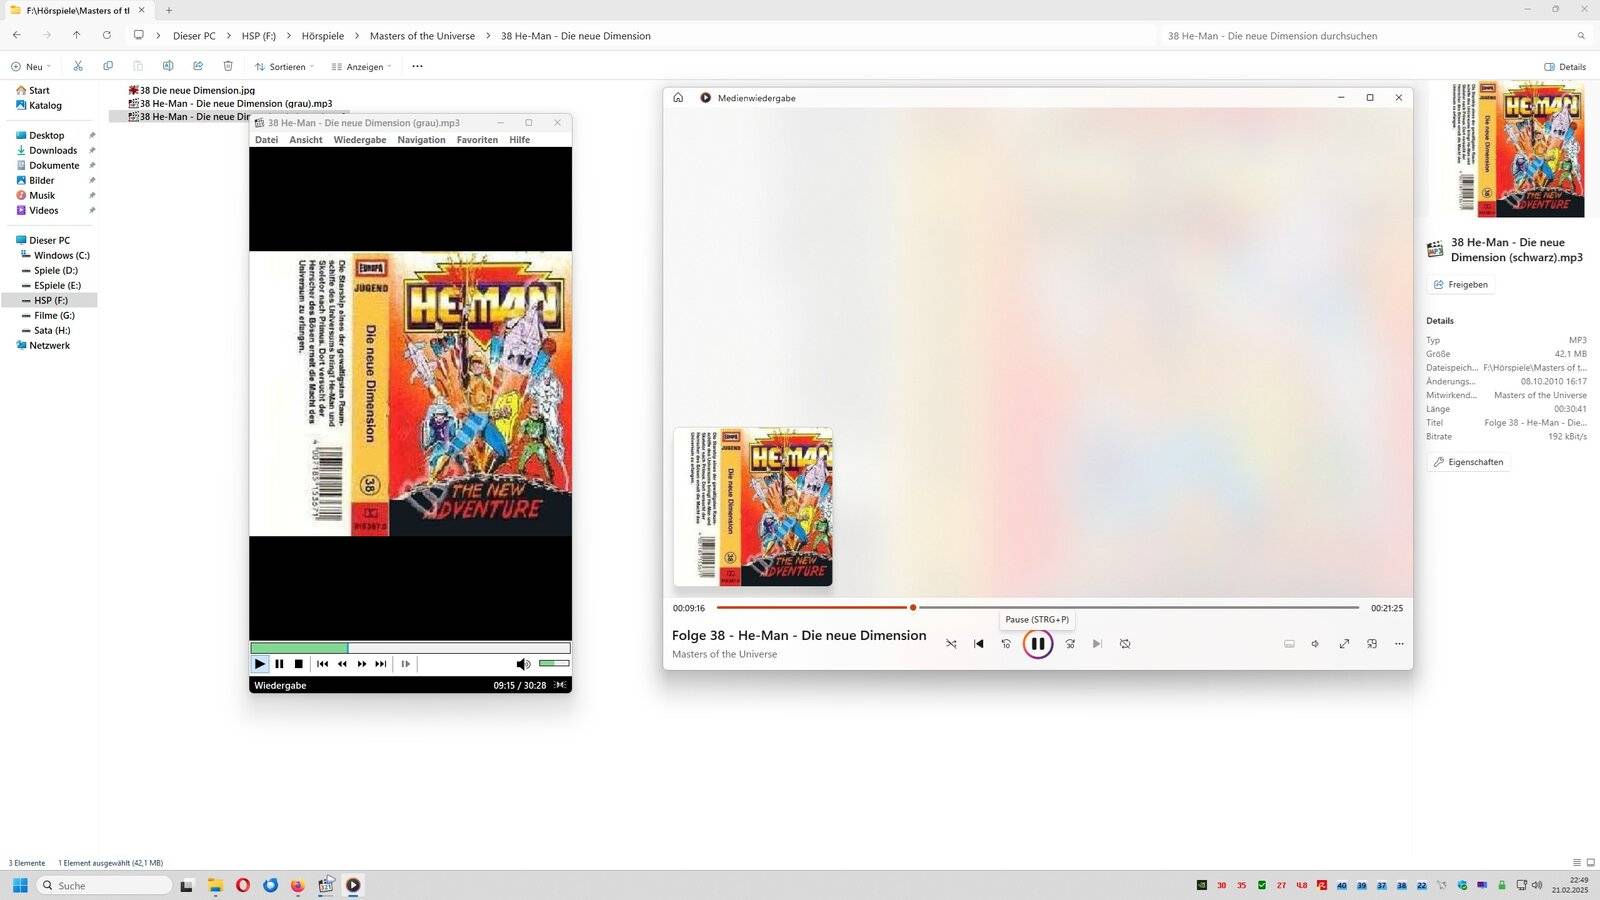
Task: Open a new Explorer tab
Action: 168,10
